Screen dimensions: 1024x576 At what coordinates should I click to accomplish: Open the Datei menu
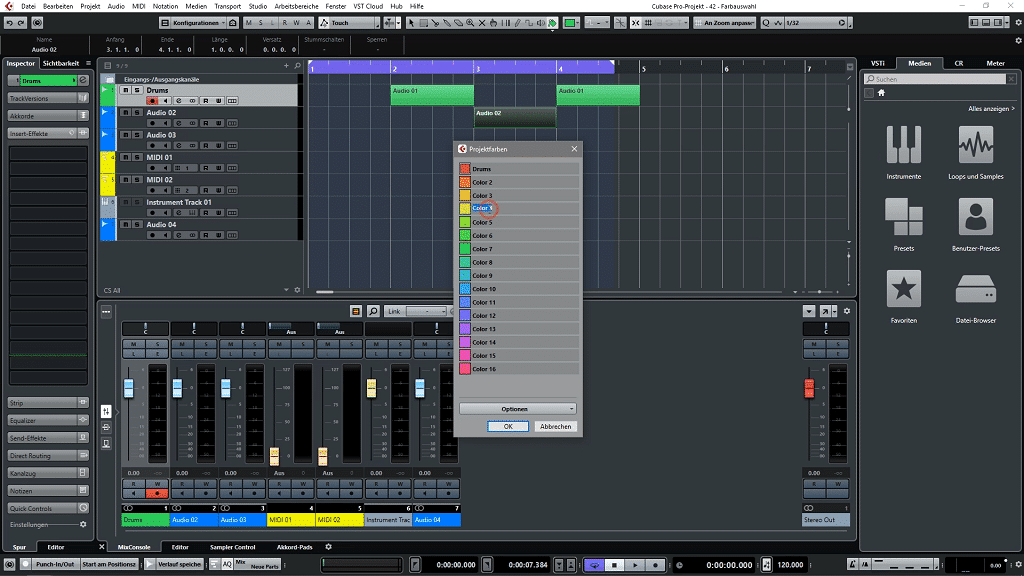[28, 6]
